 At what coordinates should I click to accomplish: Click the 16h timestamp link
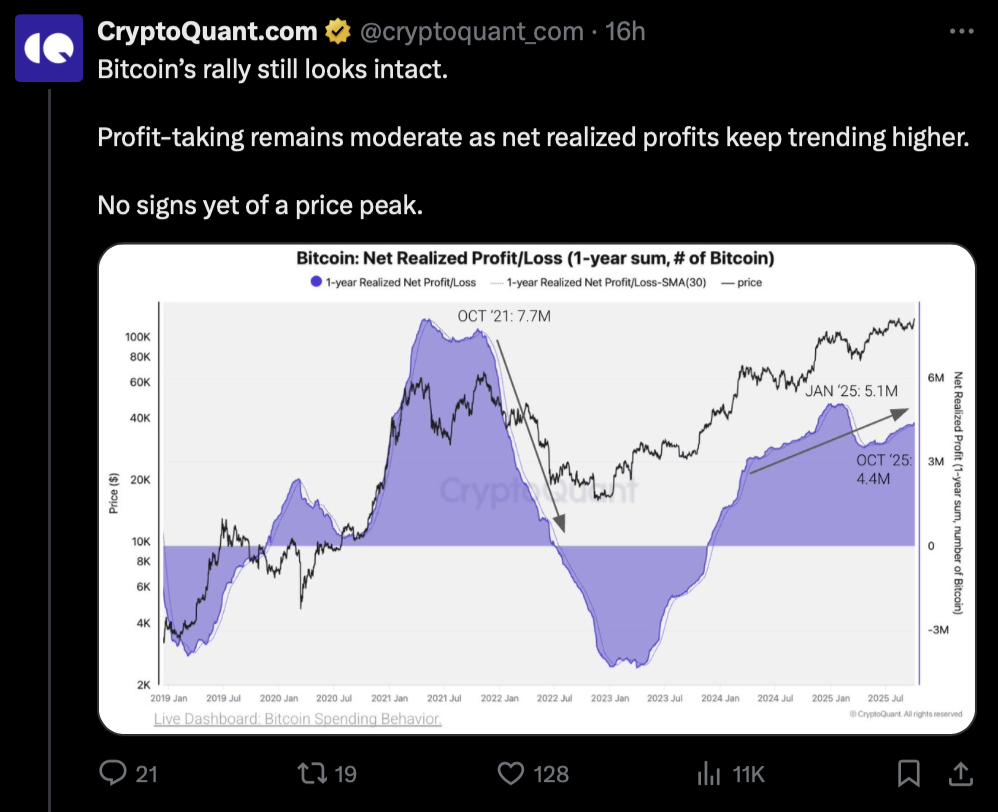click(626, 32)
